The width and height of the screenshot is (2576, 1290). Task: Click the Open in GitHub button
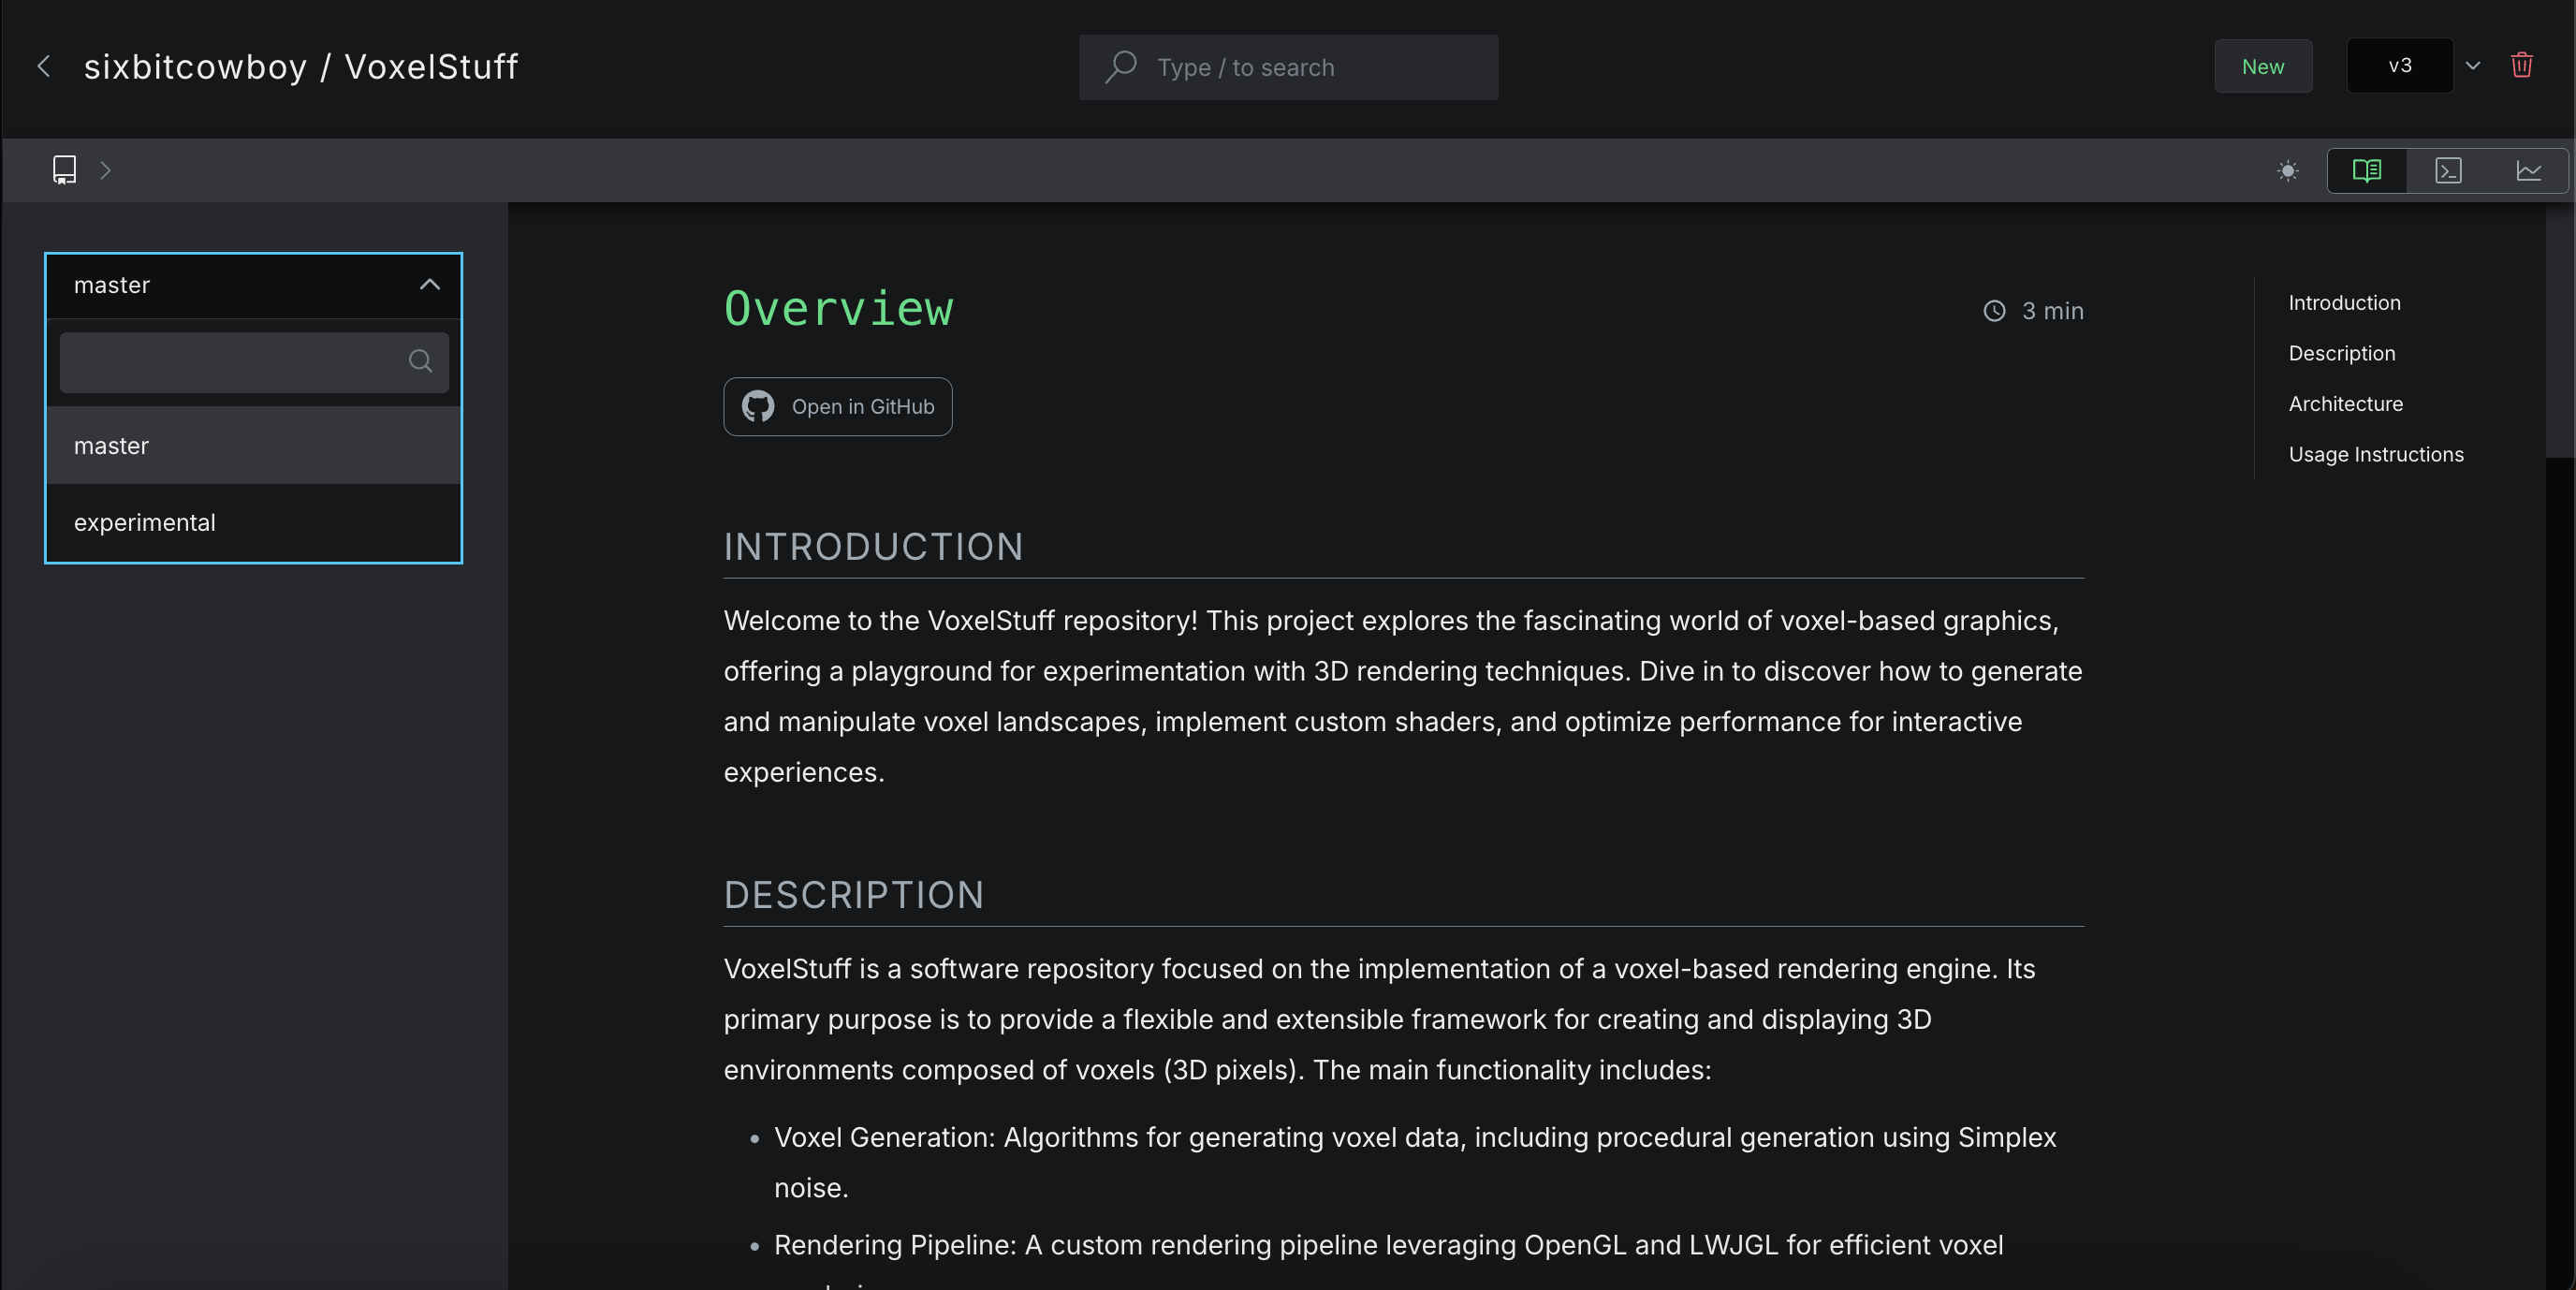(x=837, y=406)
